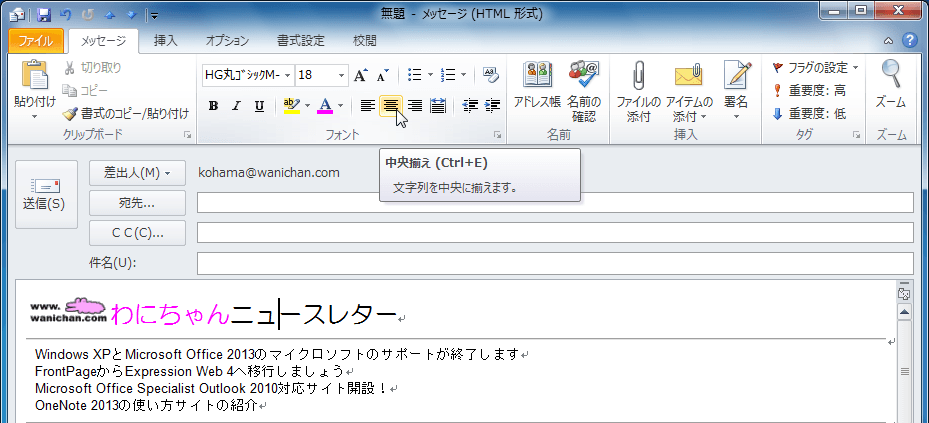
Task: Toggle 重要度: 高 high importance
Action: (809, 91)
